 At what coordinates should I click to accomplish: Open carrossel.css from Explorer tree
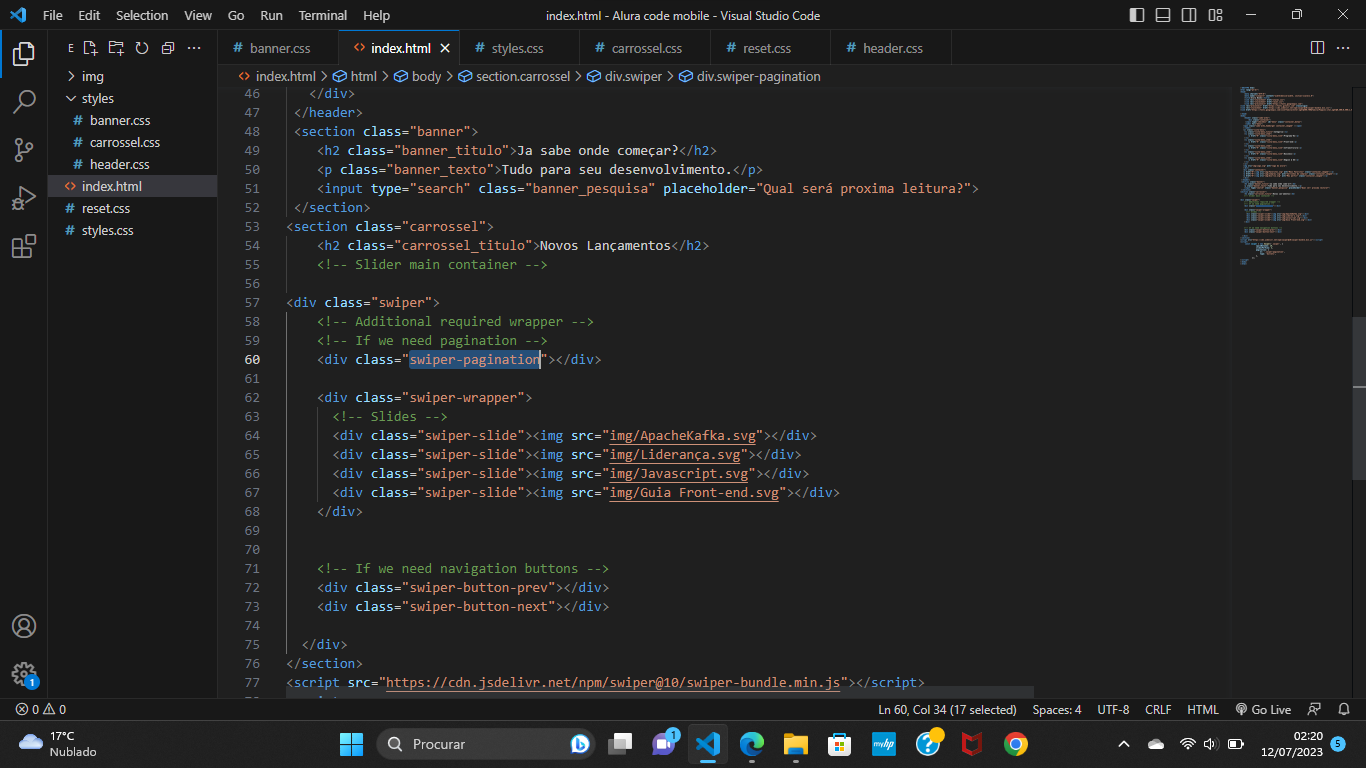click(132, 142)
